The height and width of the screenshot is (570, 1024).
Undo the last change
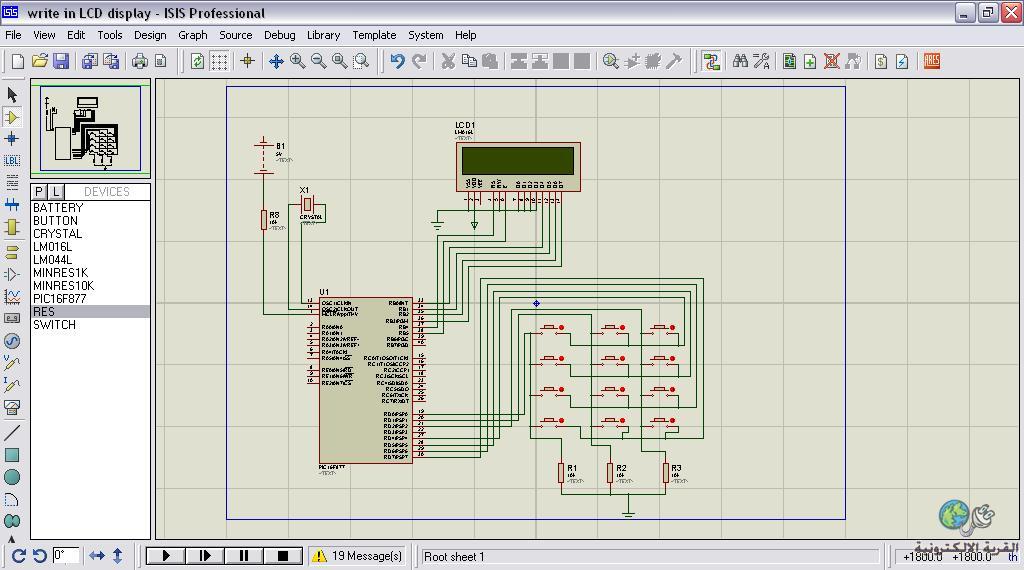[x=397, y=61]
